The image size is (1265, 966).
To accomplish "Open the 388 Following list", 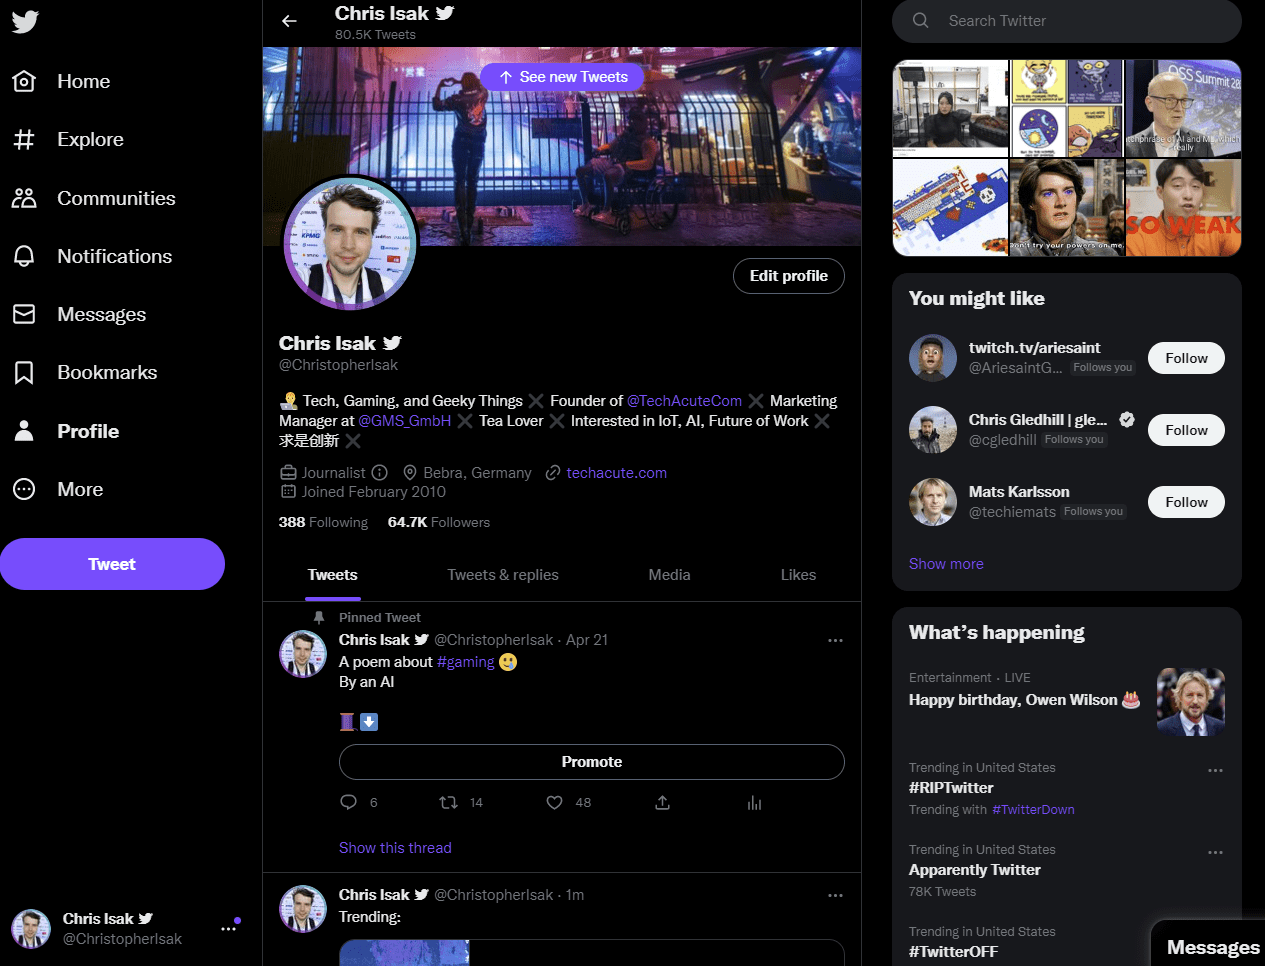I will click(323, 522).
